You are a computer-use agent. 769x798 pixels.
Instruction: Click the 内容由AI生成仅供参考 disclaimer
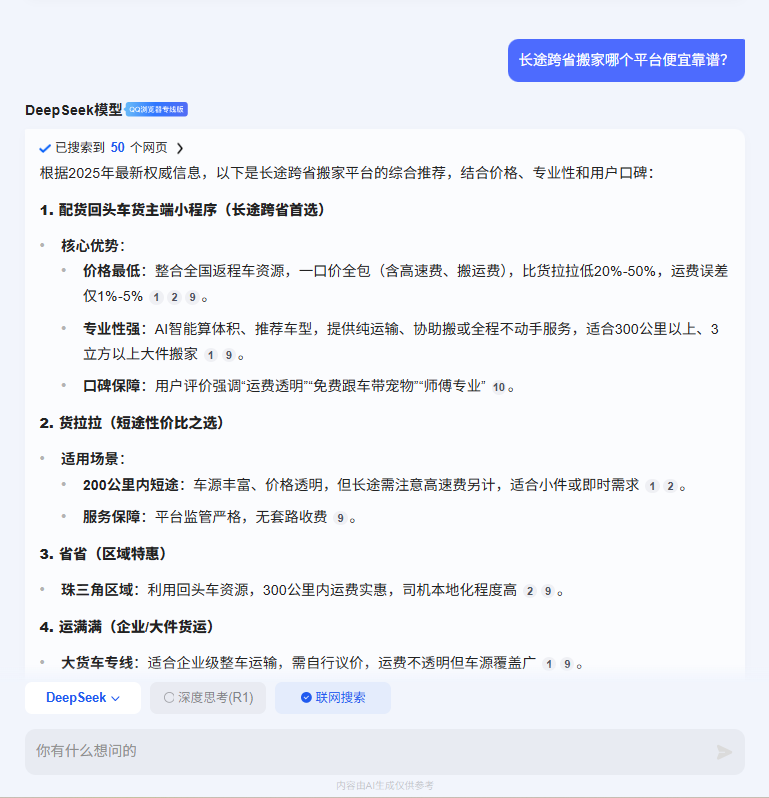click(385, 786)
